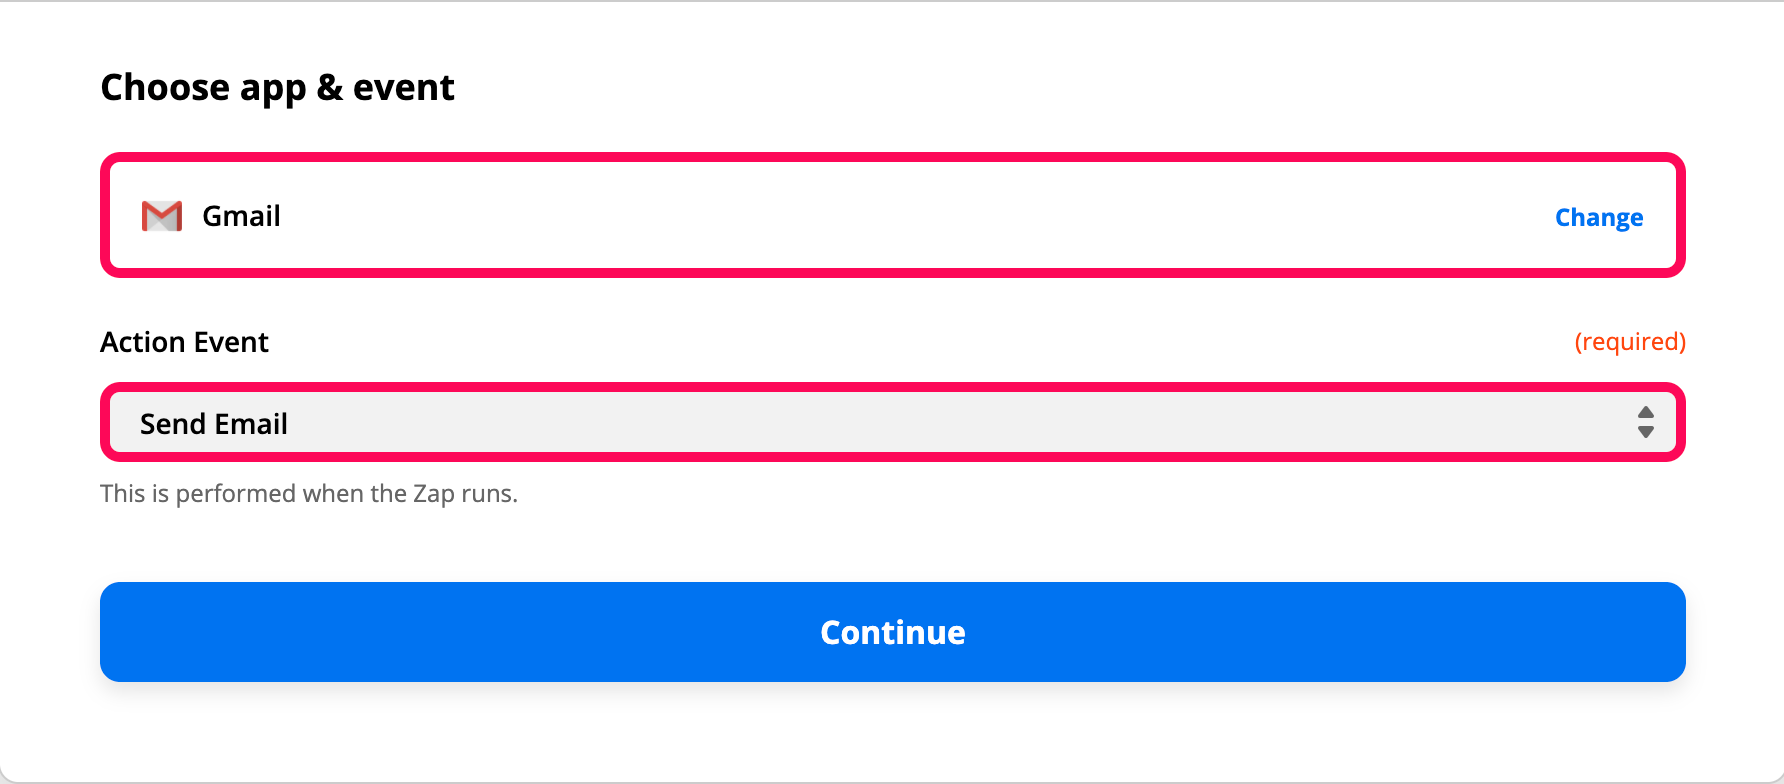This screenshot has height=784, width=1784.
Task: Click the pink highlighted border of Send Email
Action: pyautogui.click(x=893, y=387)
